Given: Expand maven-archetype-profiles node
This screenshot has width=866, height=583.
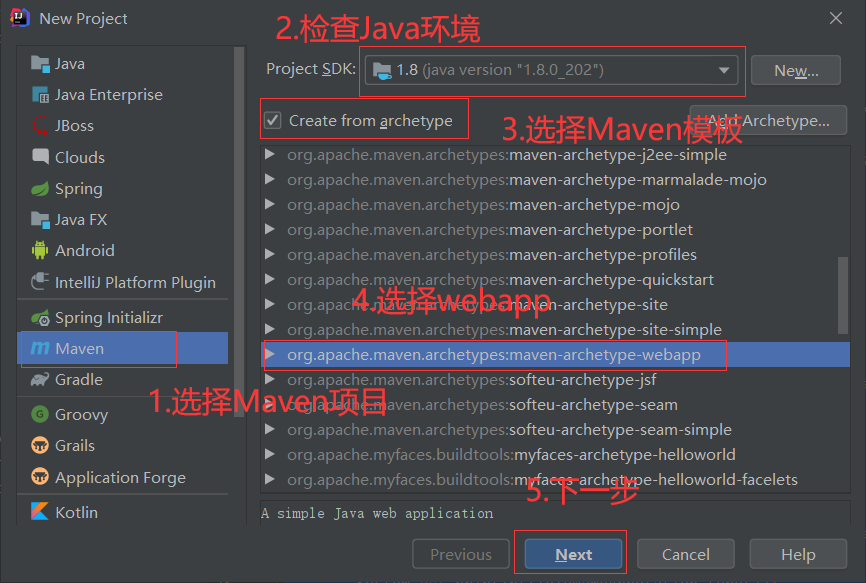Looking at the screenshot, I should 270,254.
